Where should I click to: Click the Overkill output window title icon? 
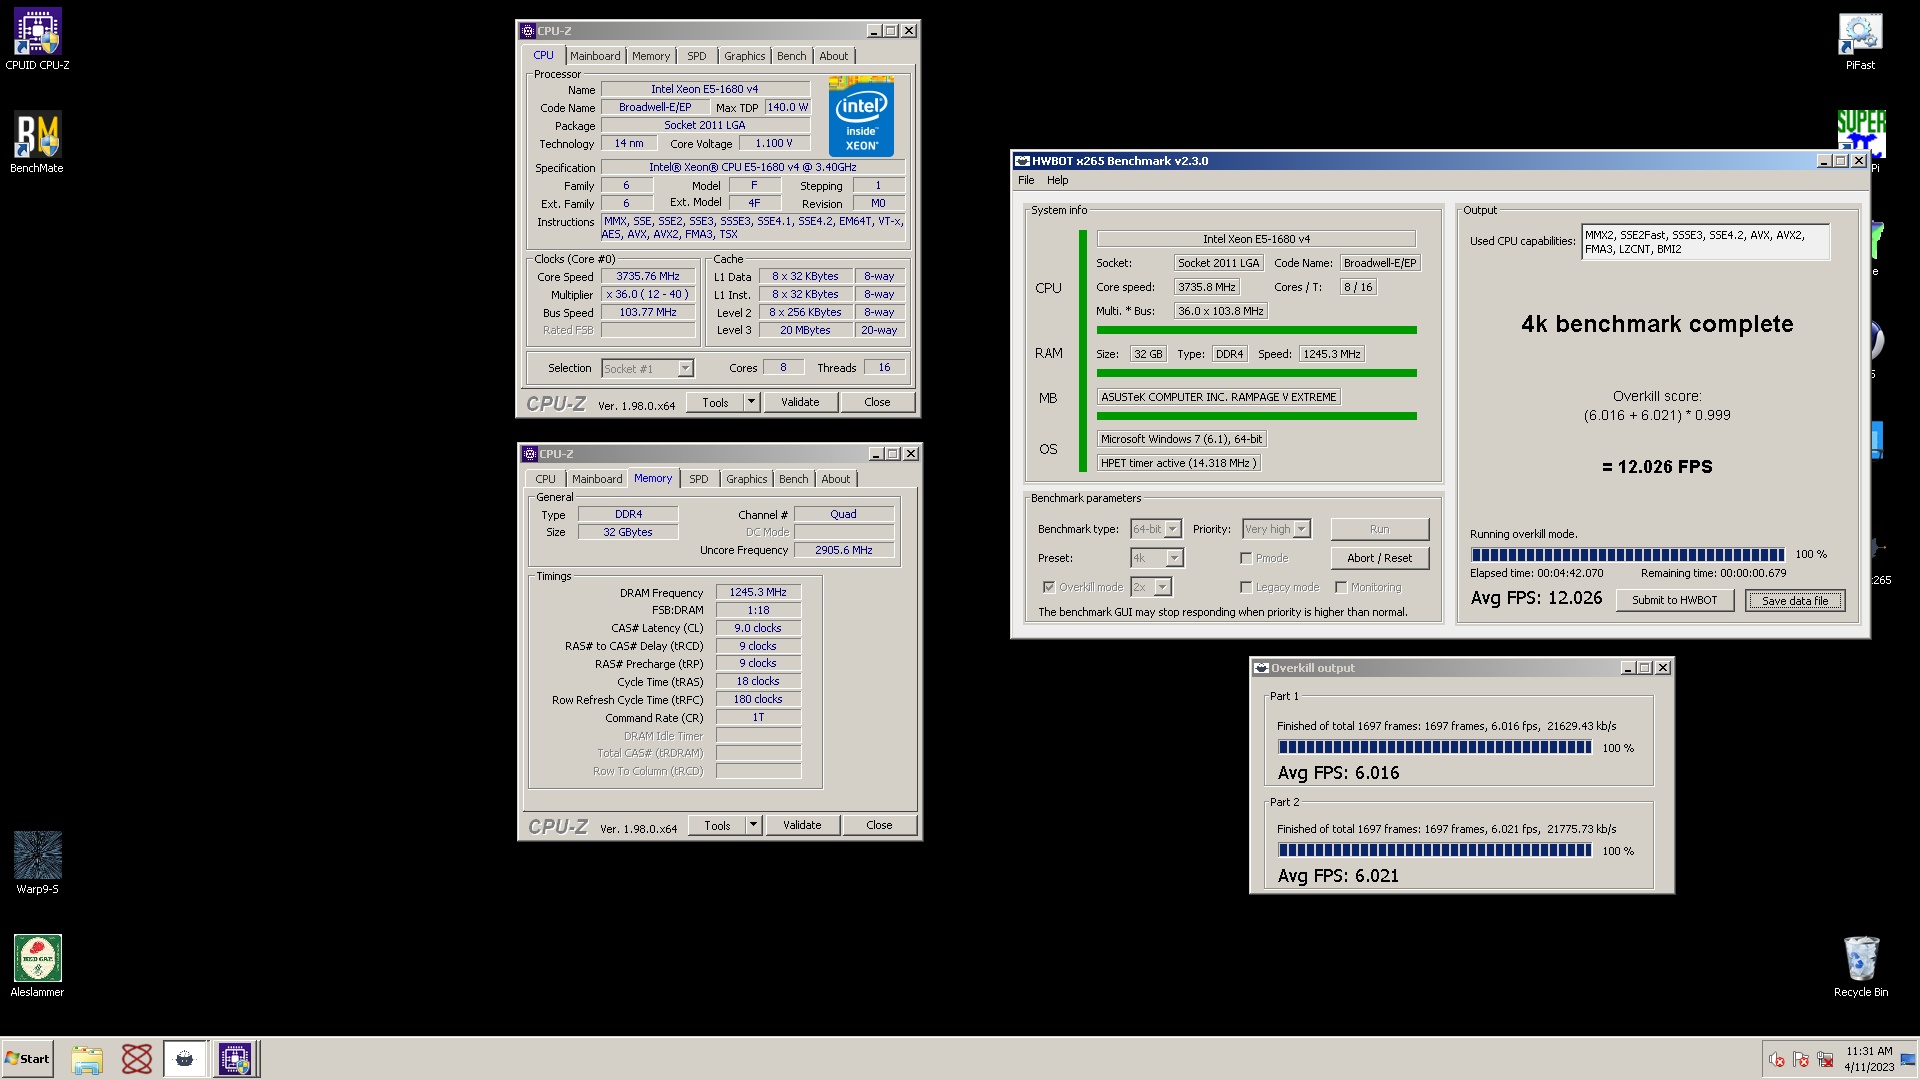(1261, 668)
